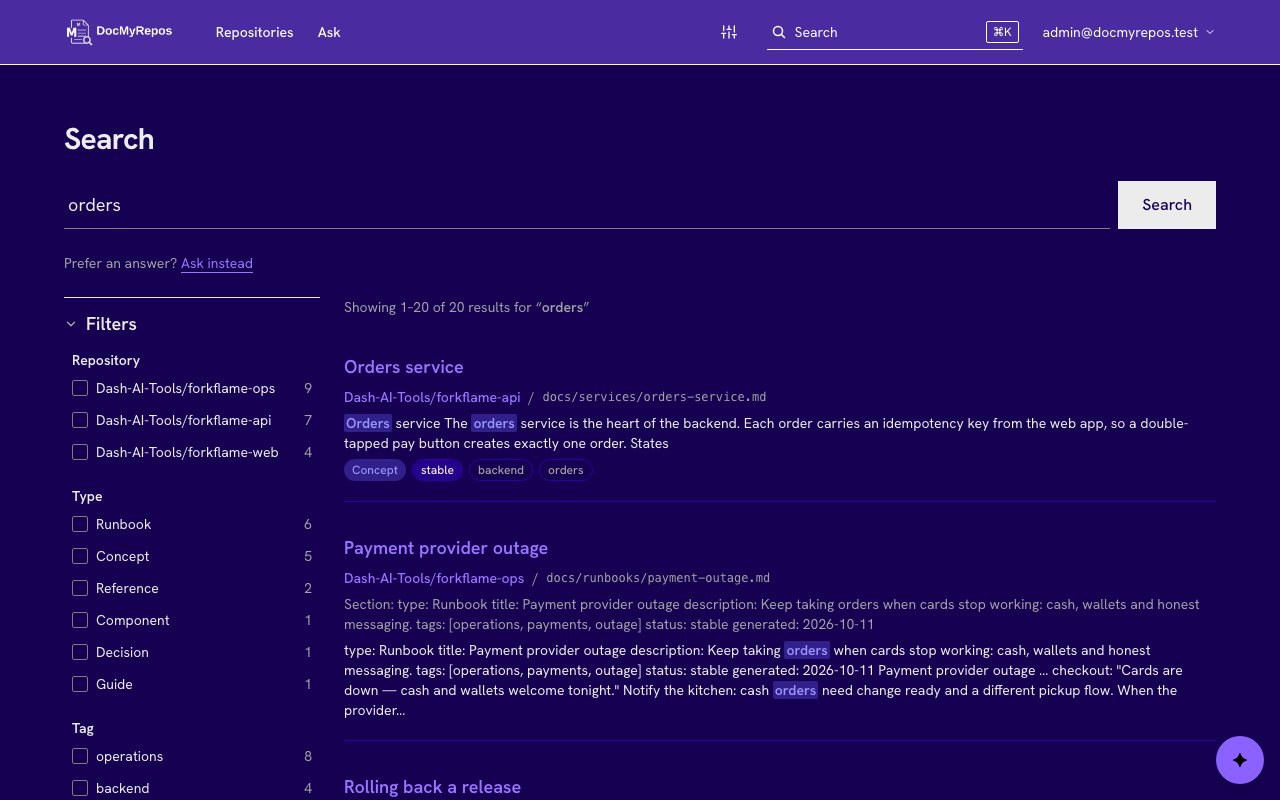Toggle the backend tag filter
The width and height of the screenshot is (1280, 800).
point(80,788)
